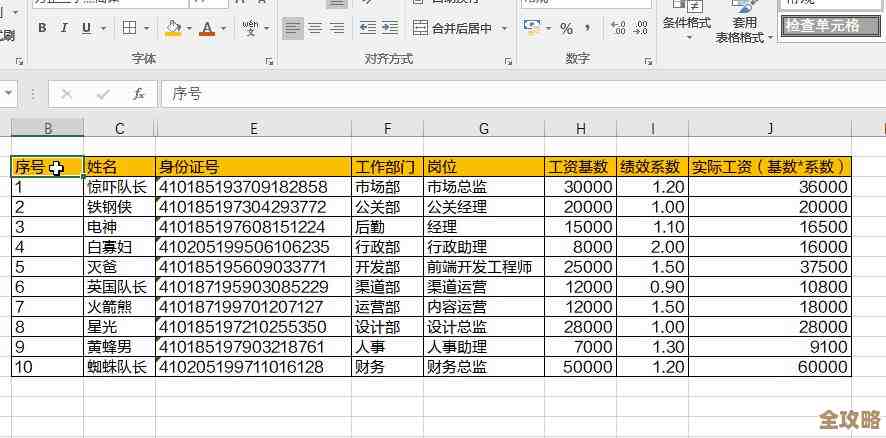Toggle italic formatting
Image resolution: width=886 pixels, height=438 pixels.
tap(64, 28)
